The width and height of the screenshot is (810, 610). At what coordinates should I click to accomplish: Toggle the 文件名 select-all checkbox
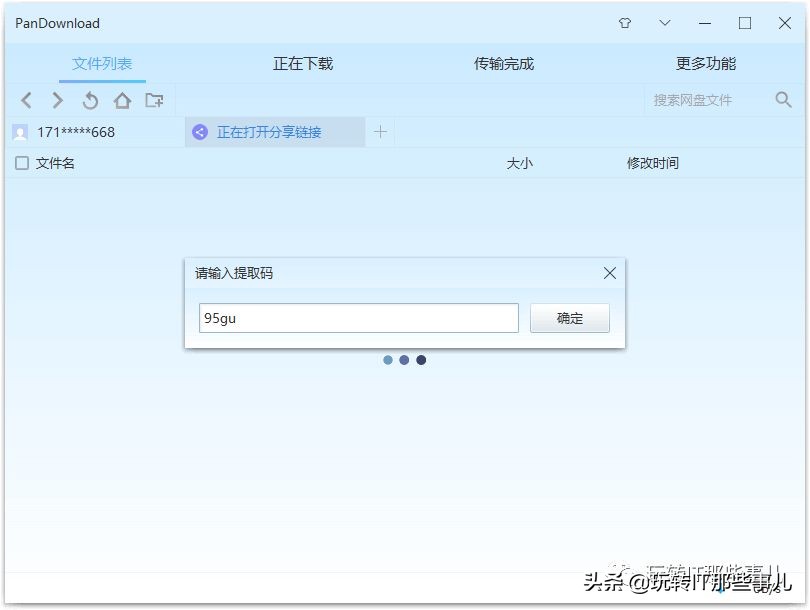click(x=22, y=163)
